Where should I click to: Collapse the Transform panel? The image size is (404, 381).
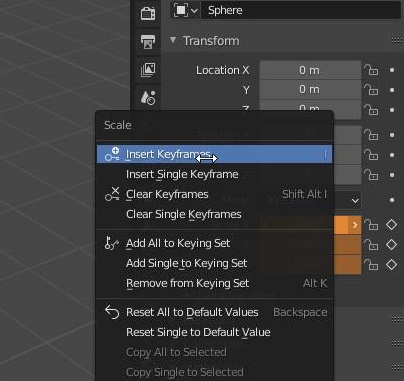(x=173, y=40)
